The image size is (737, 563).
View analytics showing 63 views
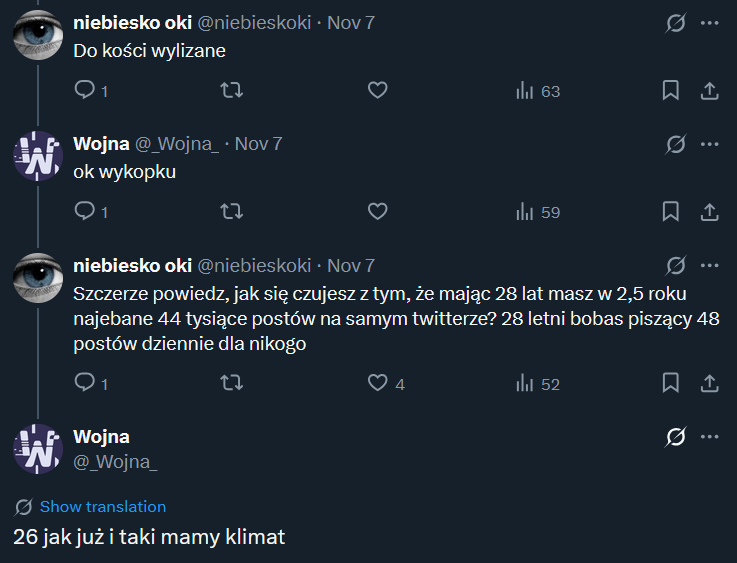coord(538,91)
